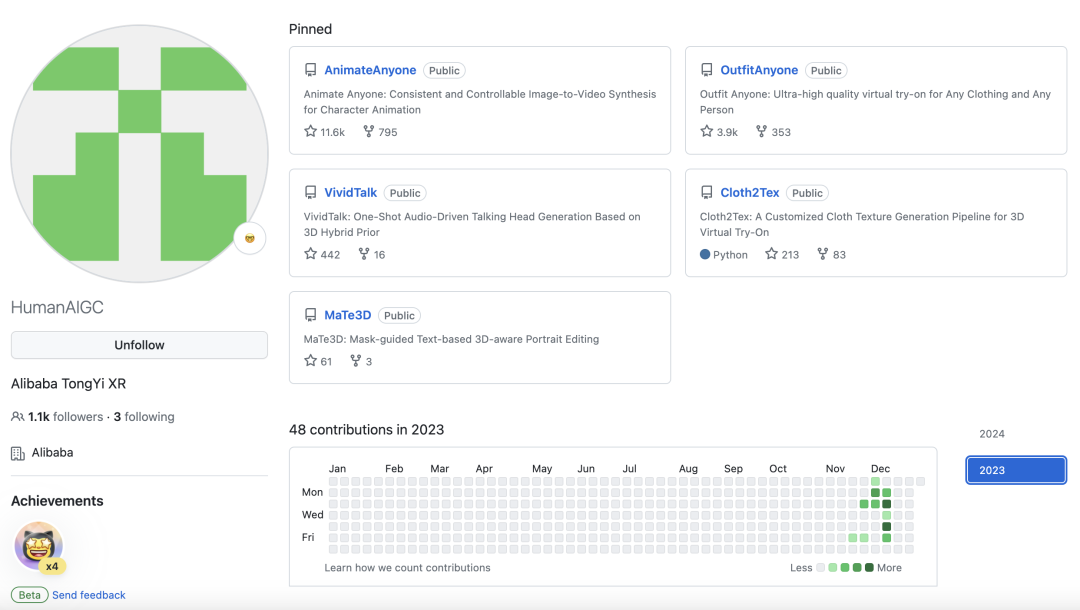
Task: Click the VividTalk fork icon
Action: click(364, 254)
